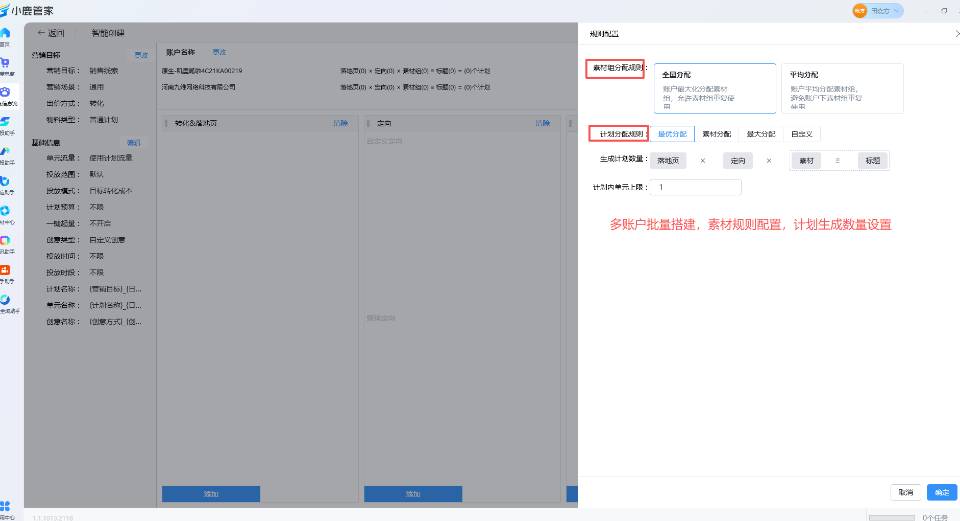
Task: Open the shopping cart icon in sidebar
Action: 6,63
